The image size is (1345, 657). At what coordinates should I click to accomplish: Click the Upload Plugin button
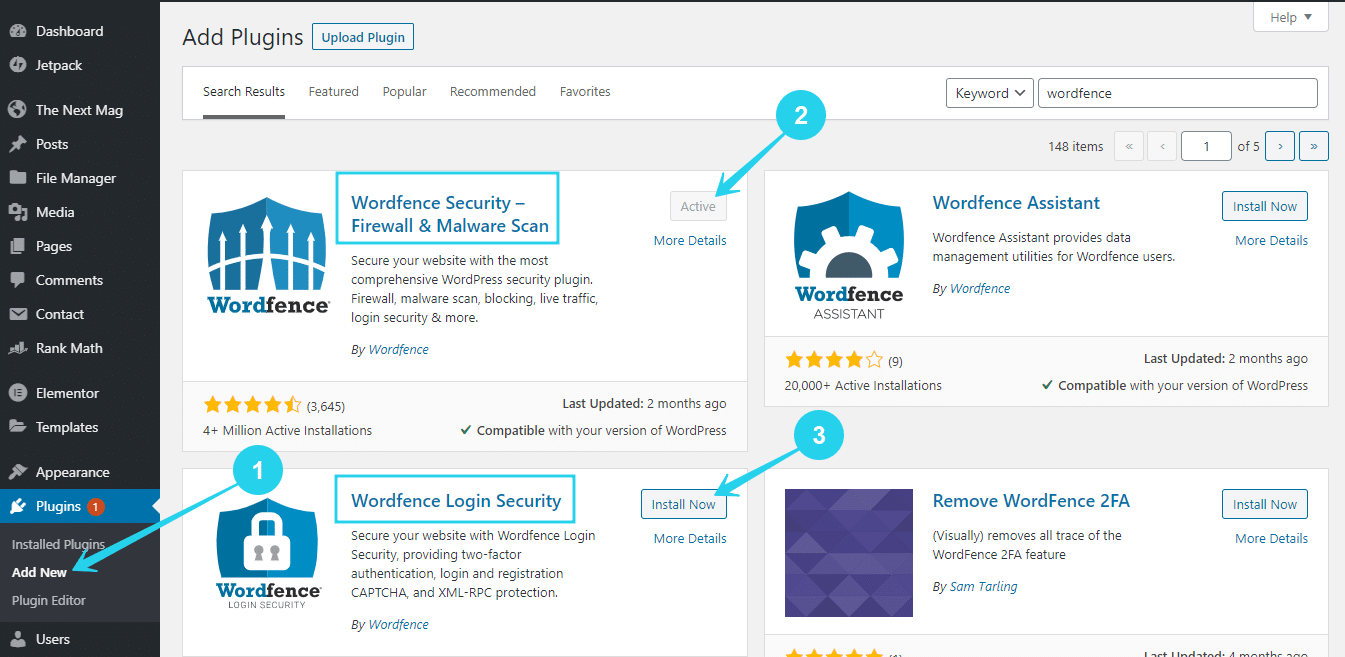(362, 36)
